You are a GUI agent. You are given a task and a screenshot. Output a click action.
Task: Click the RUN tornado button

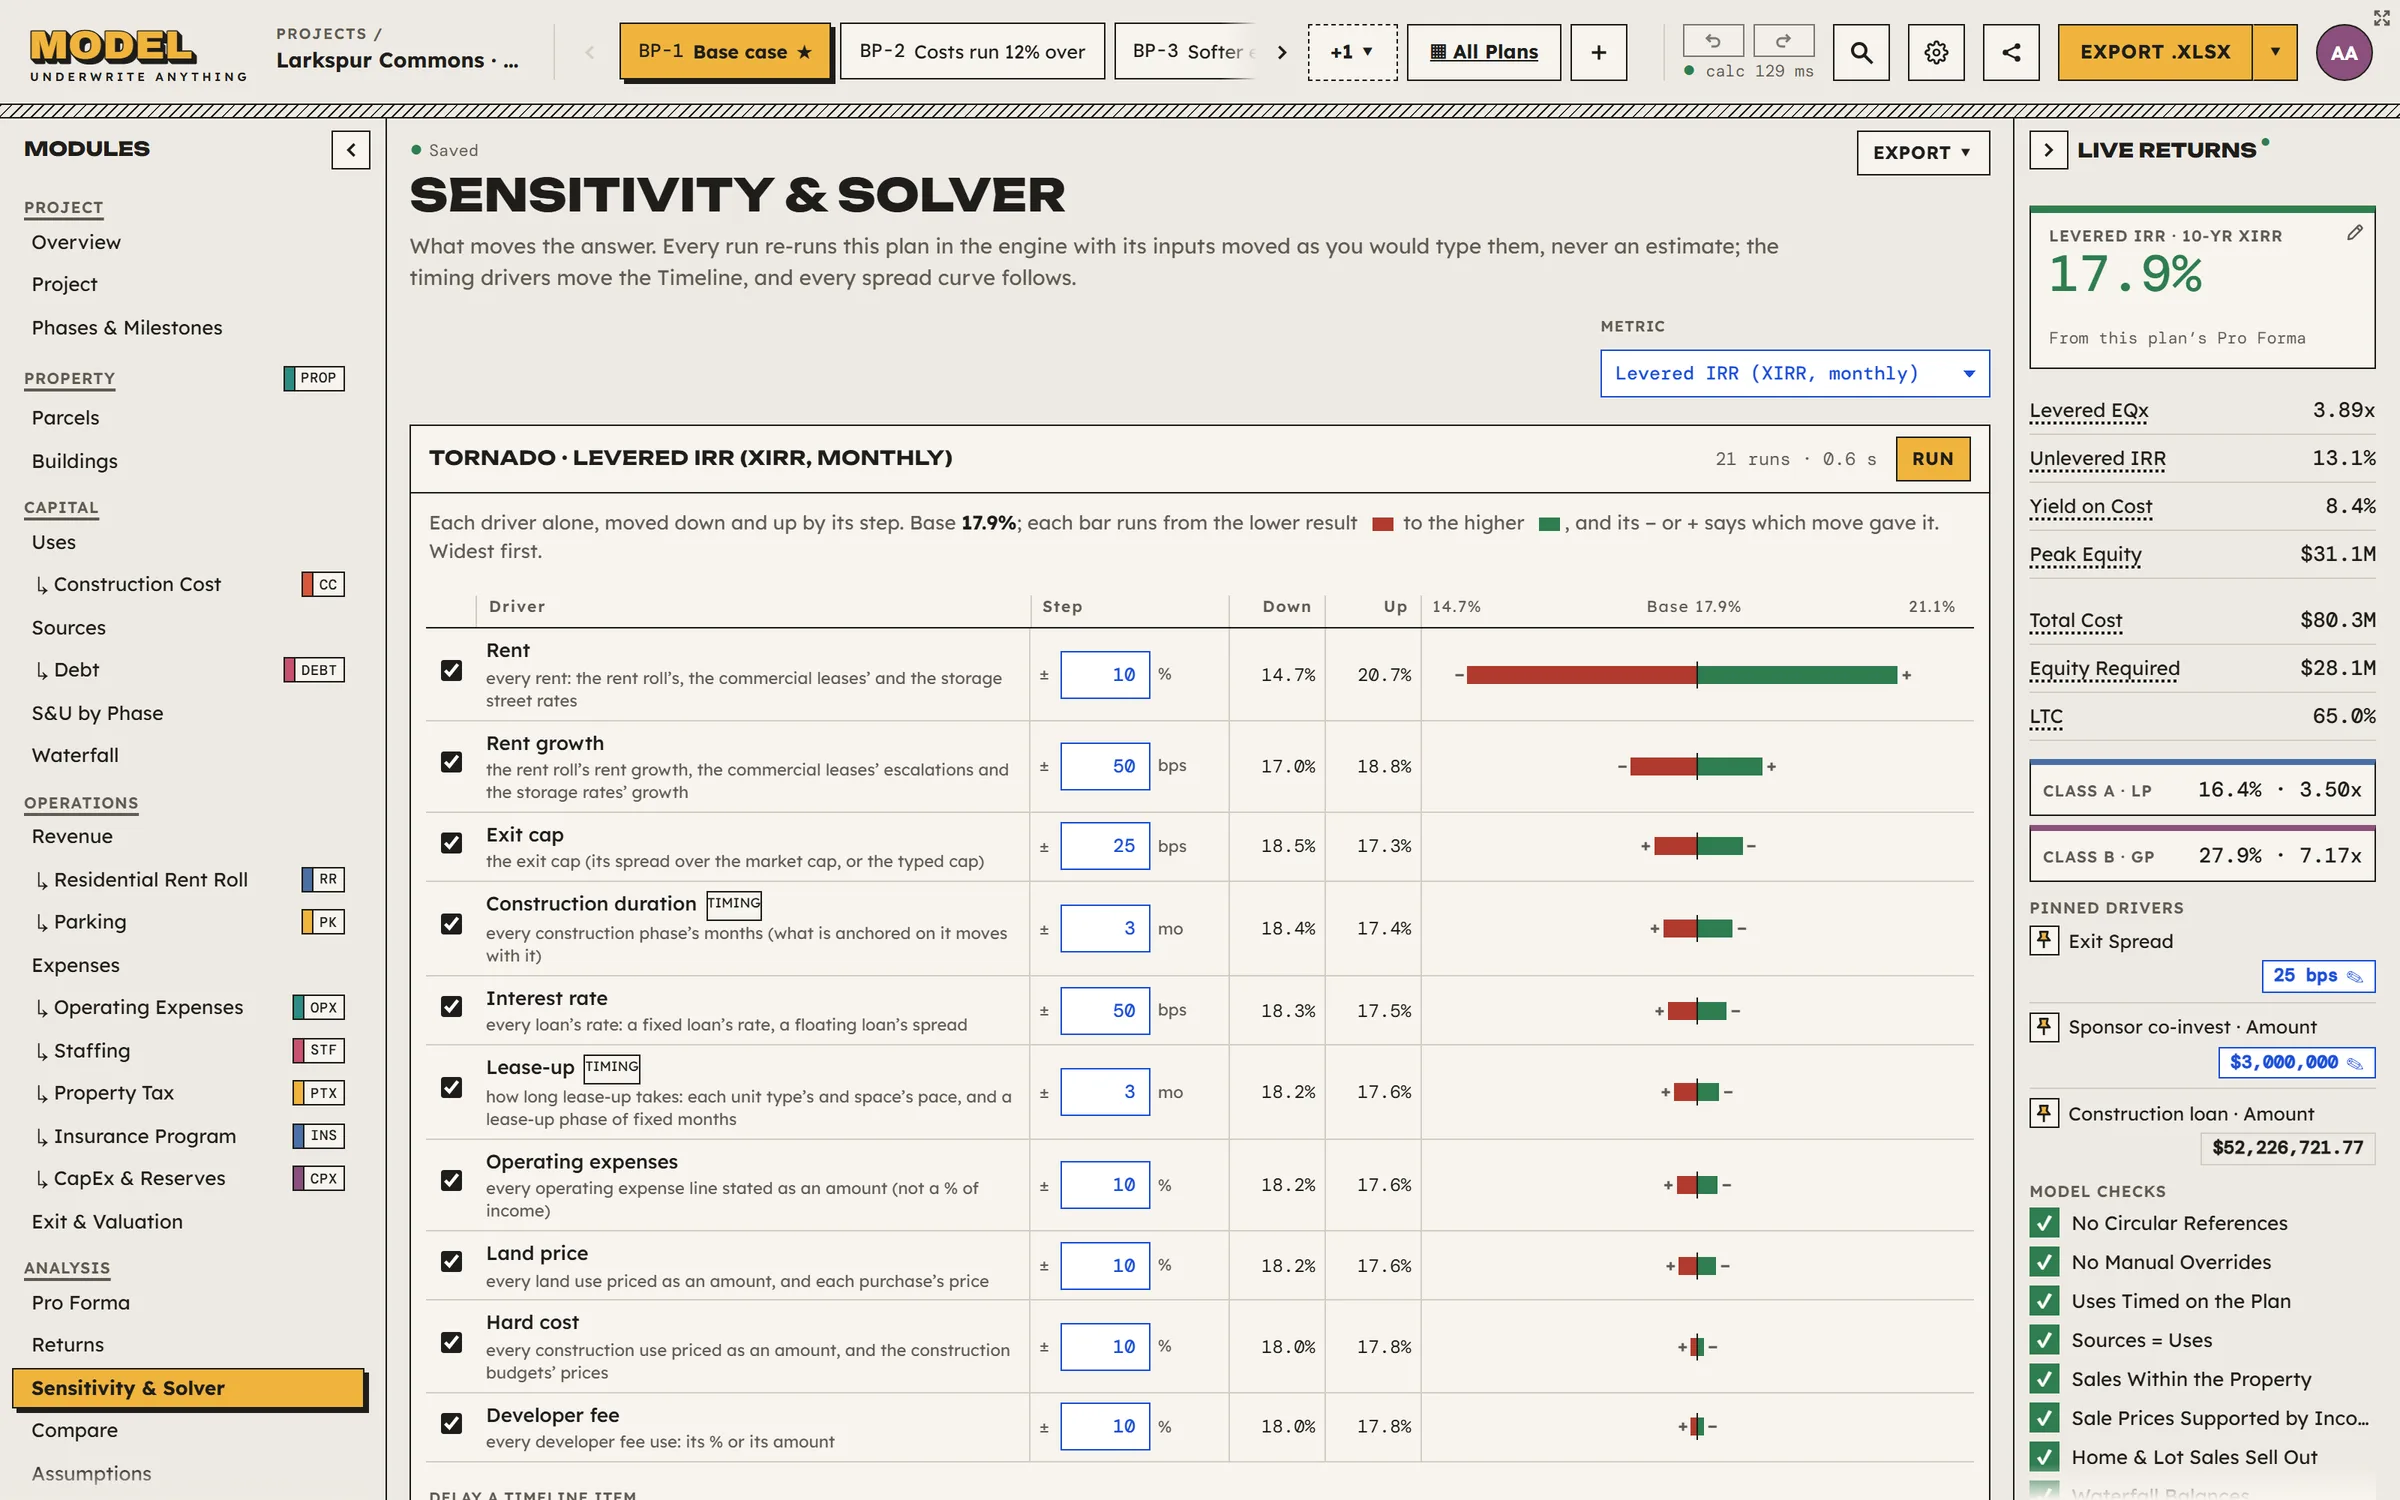(1932, 459)
